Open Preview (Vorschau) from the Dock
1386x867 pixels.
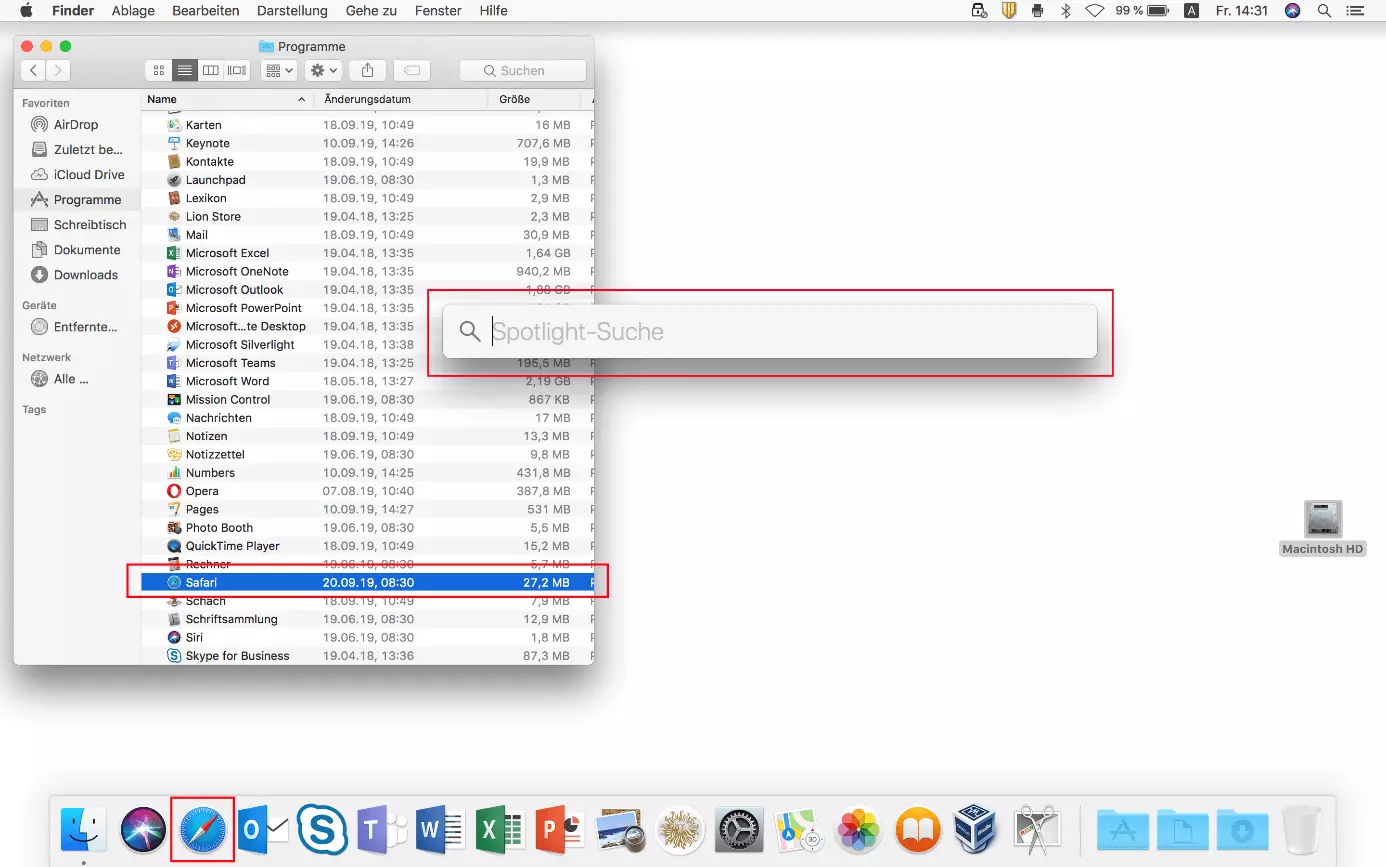click(x=620, y=829)
